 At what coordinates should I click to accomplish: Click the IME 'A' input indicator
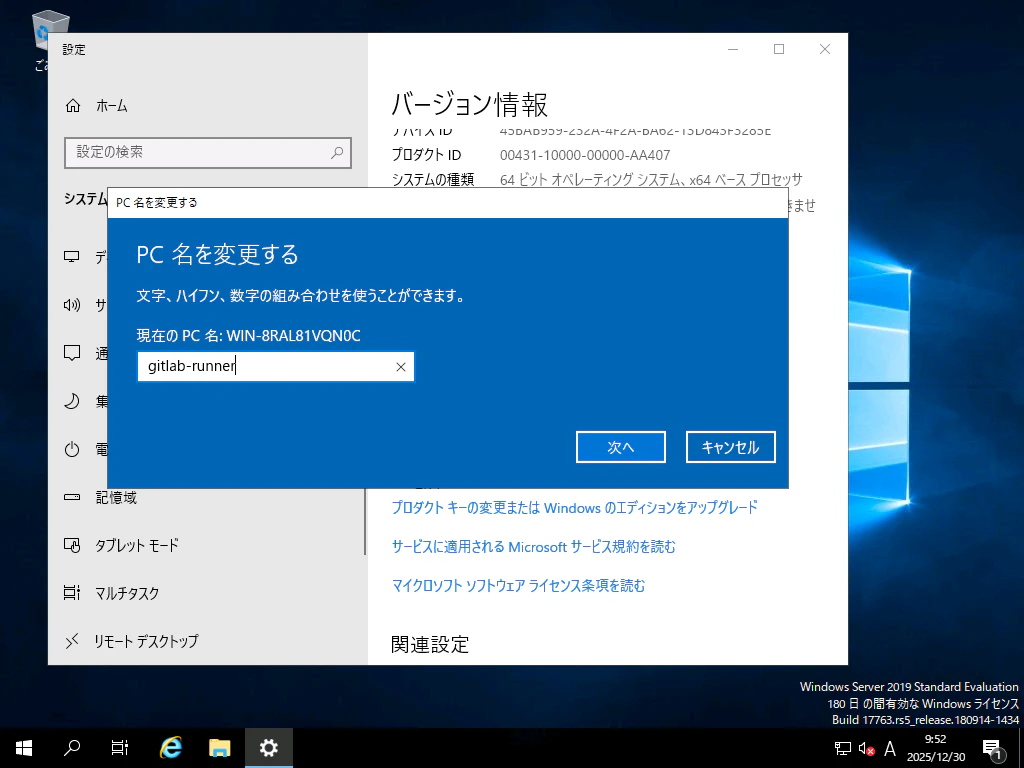pyautogui.click(x=889, y=747)
